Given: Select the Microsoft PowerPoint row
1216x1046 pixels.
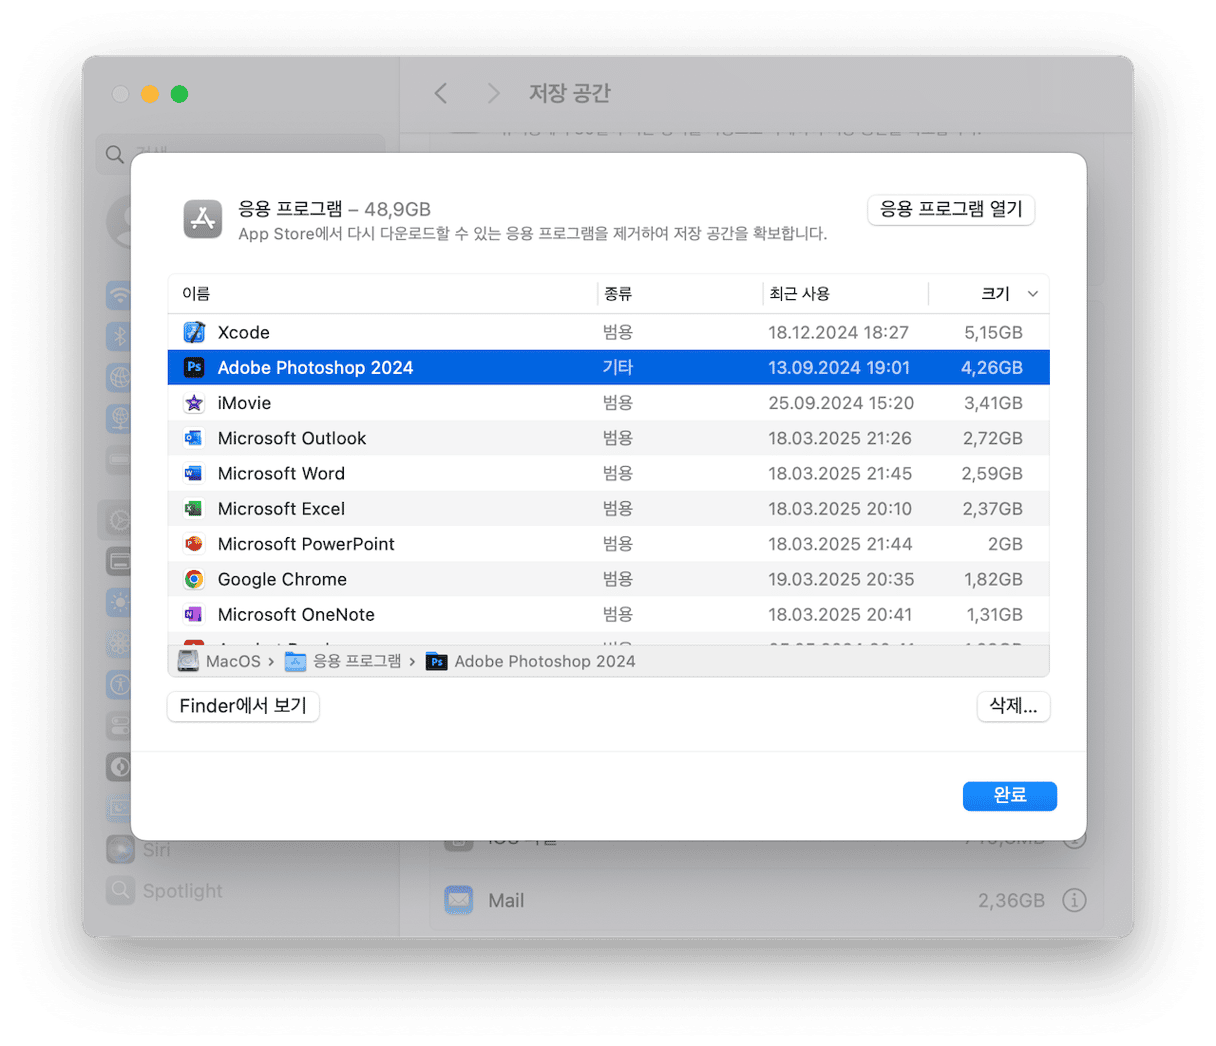Looking at the screenshot, I should (609, 544).
